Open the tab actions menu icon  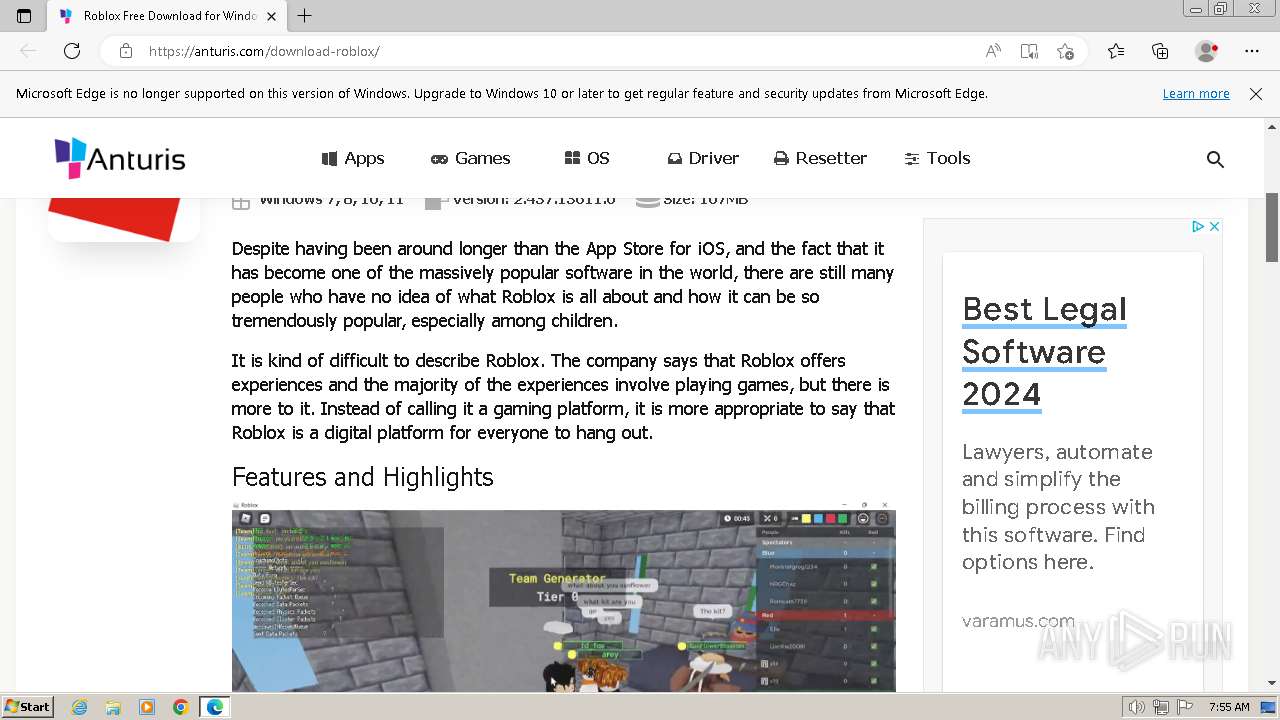click(x=24, y=16)
